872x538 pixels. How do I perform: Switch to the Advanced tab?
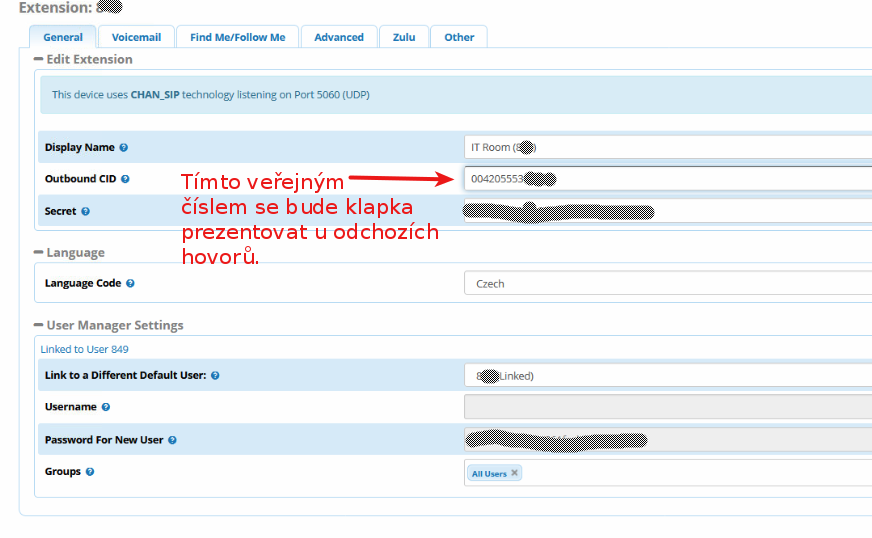click(339, 37)
